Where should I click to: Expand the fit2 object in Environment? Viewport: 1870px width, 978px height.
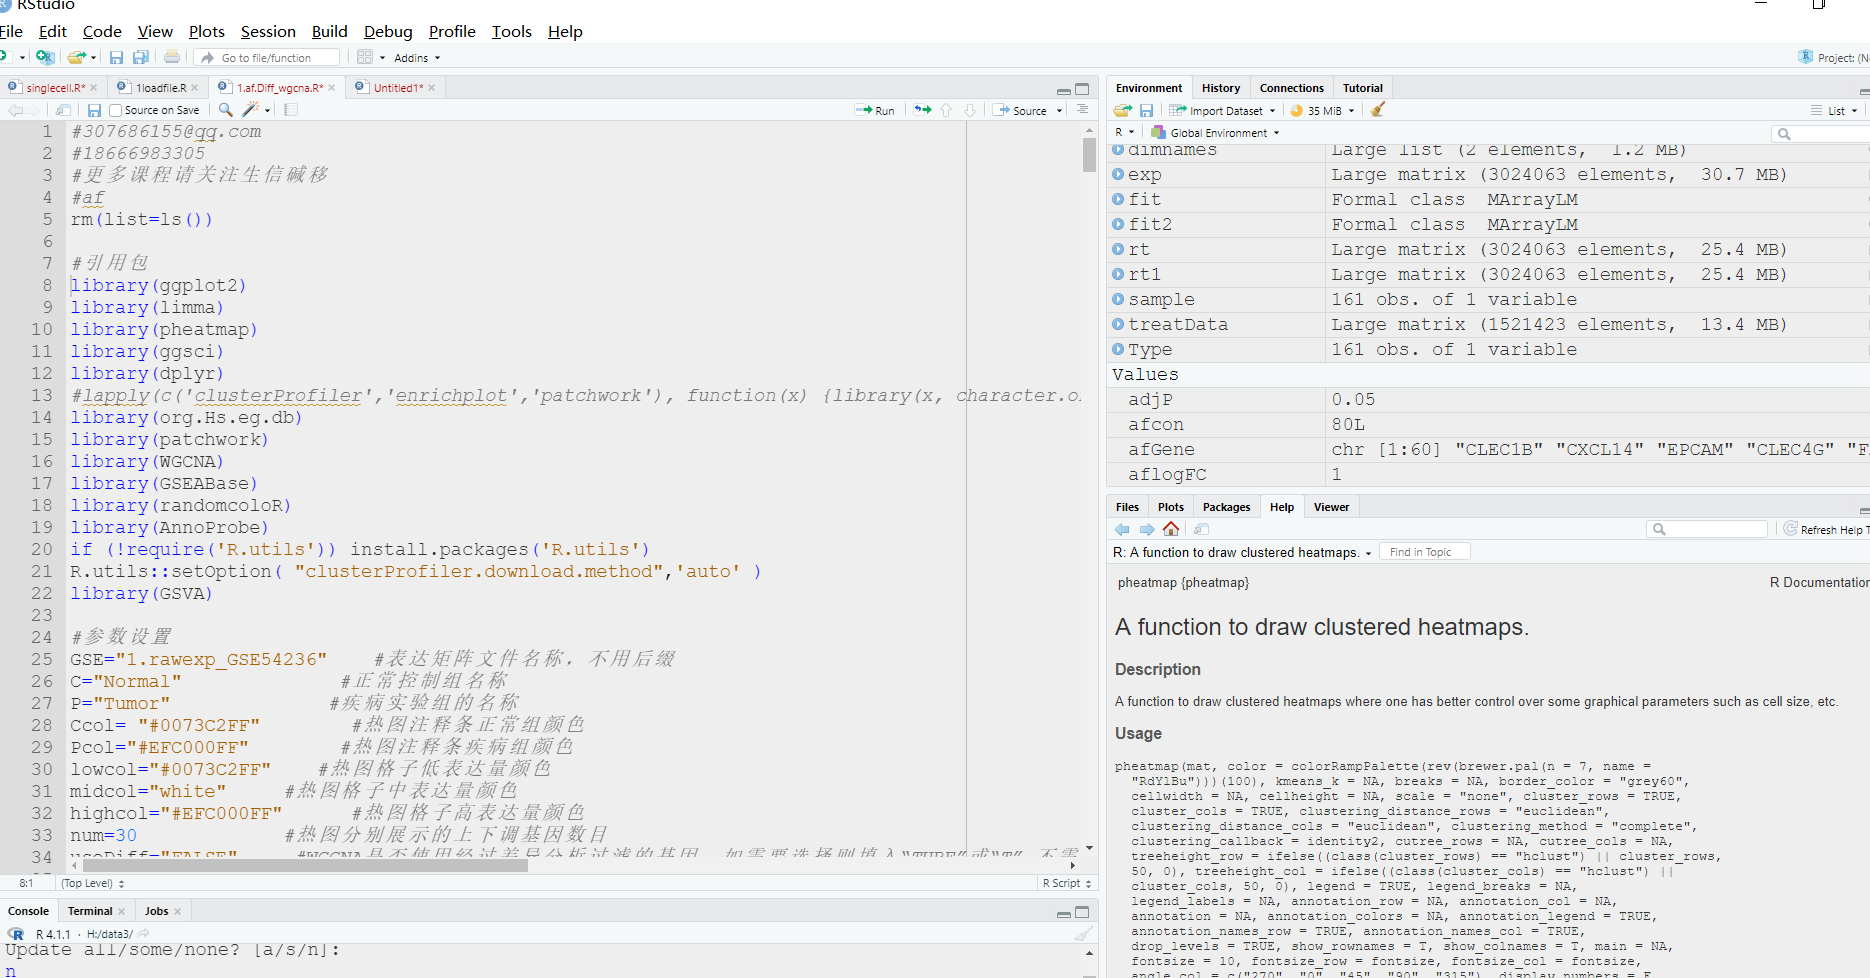click(x=1118, y=224)
